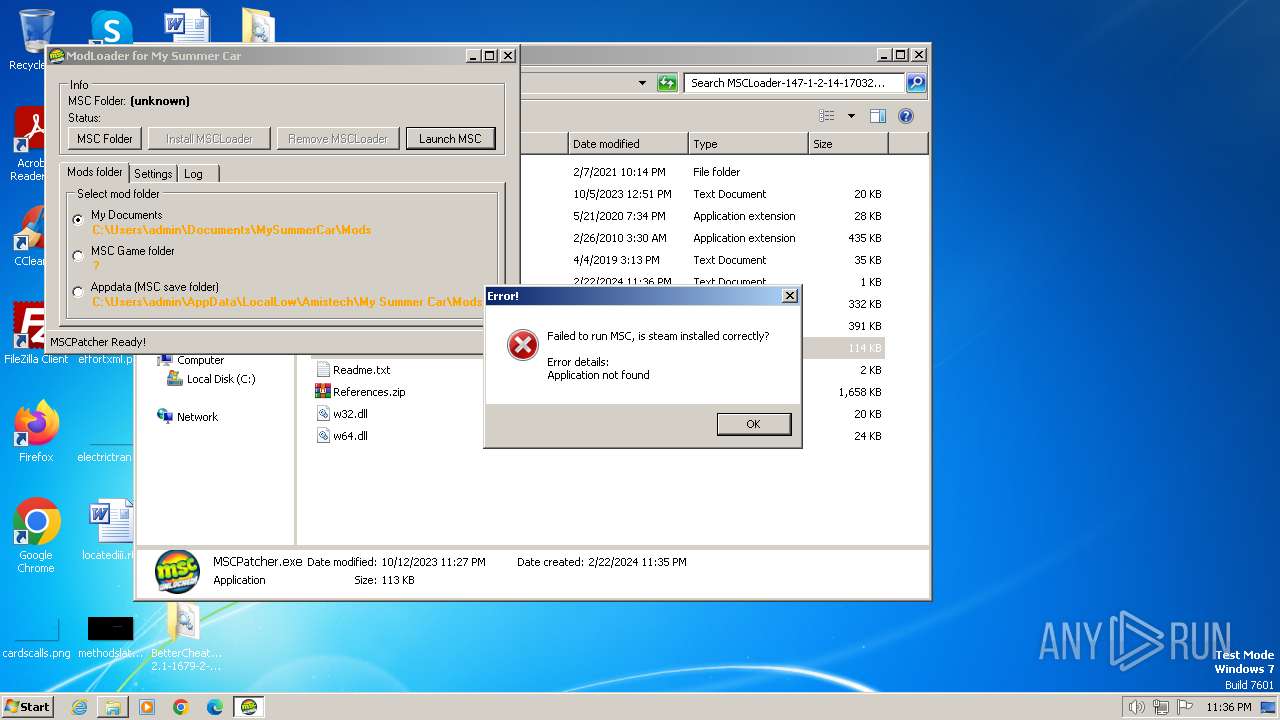Click the Firefox desktop icon
1280x720 pixels.
point(36,431)
